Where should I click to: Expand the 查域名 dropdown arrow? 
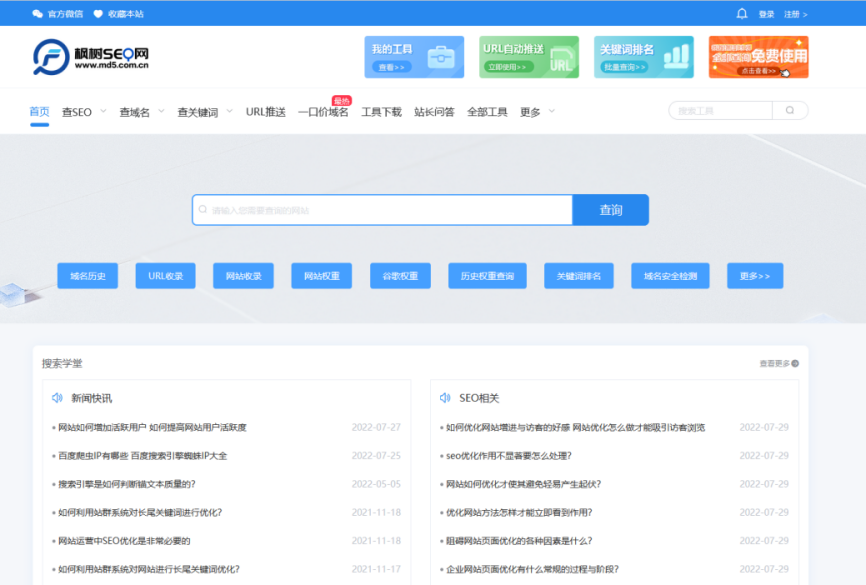(x=161, y=111)
